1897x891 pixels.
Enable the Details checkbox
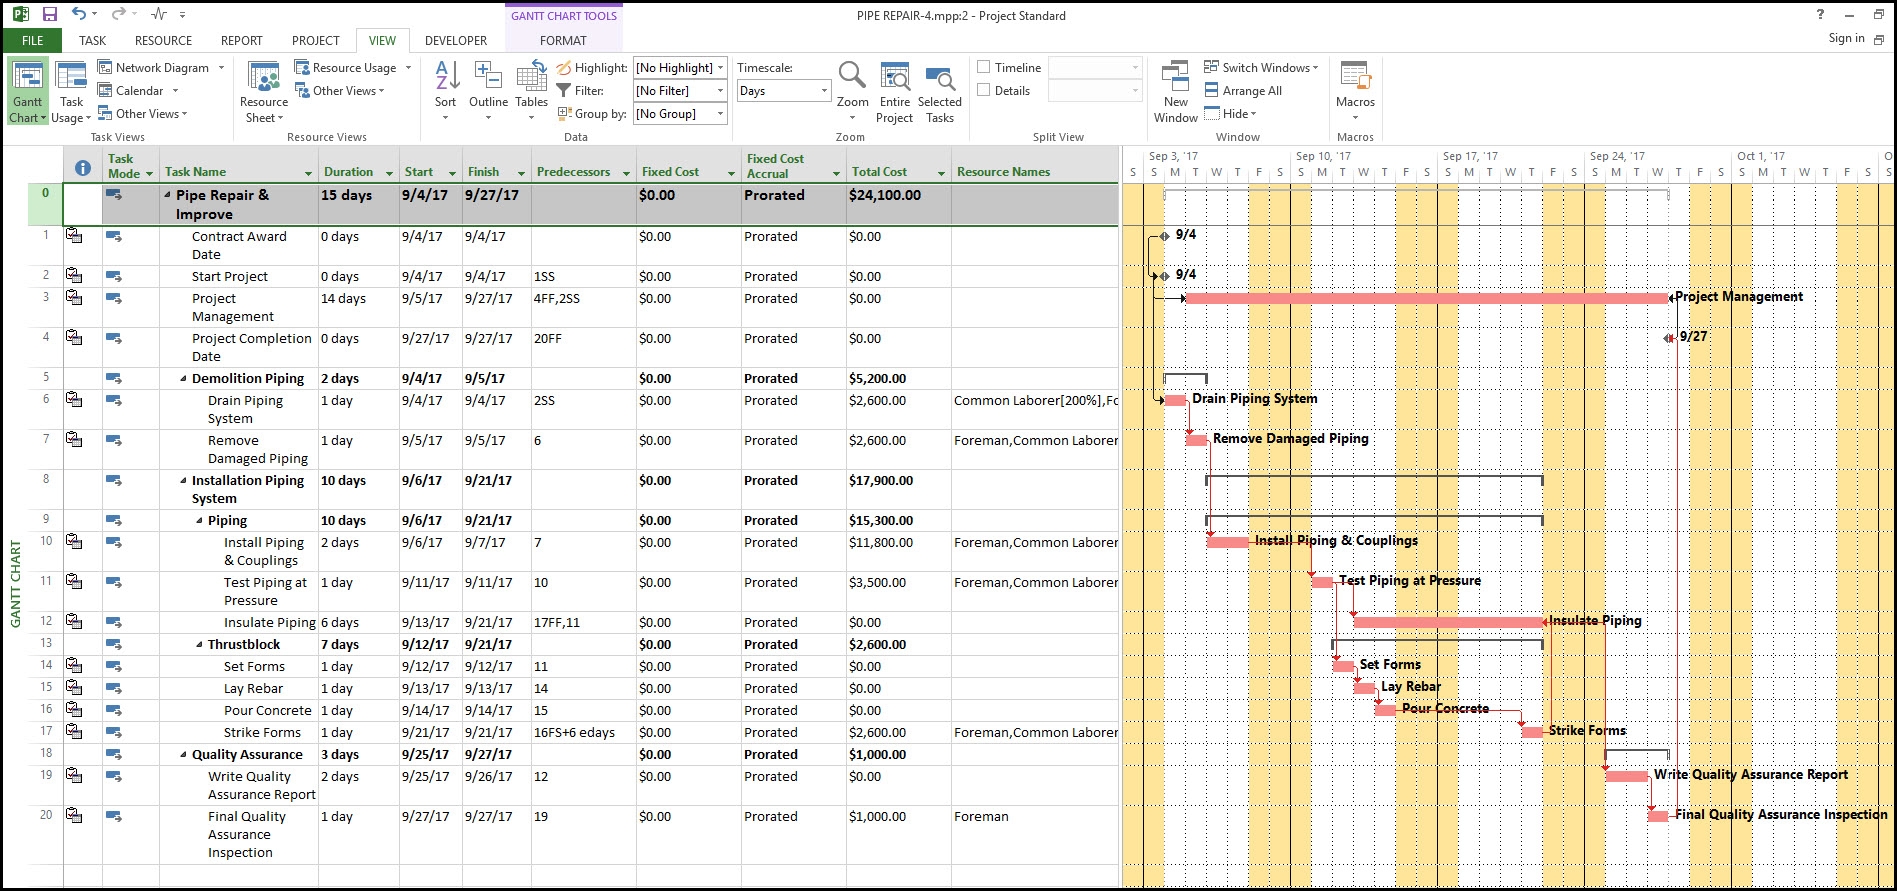(x=984, y=90)
